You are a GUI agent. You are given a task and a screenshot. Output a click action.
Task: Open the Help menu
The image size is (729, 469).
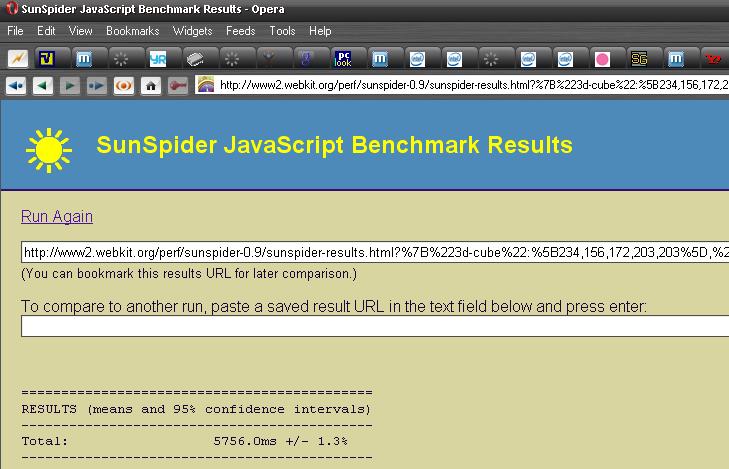(x=320, y=31)
